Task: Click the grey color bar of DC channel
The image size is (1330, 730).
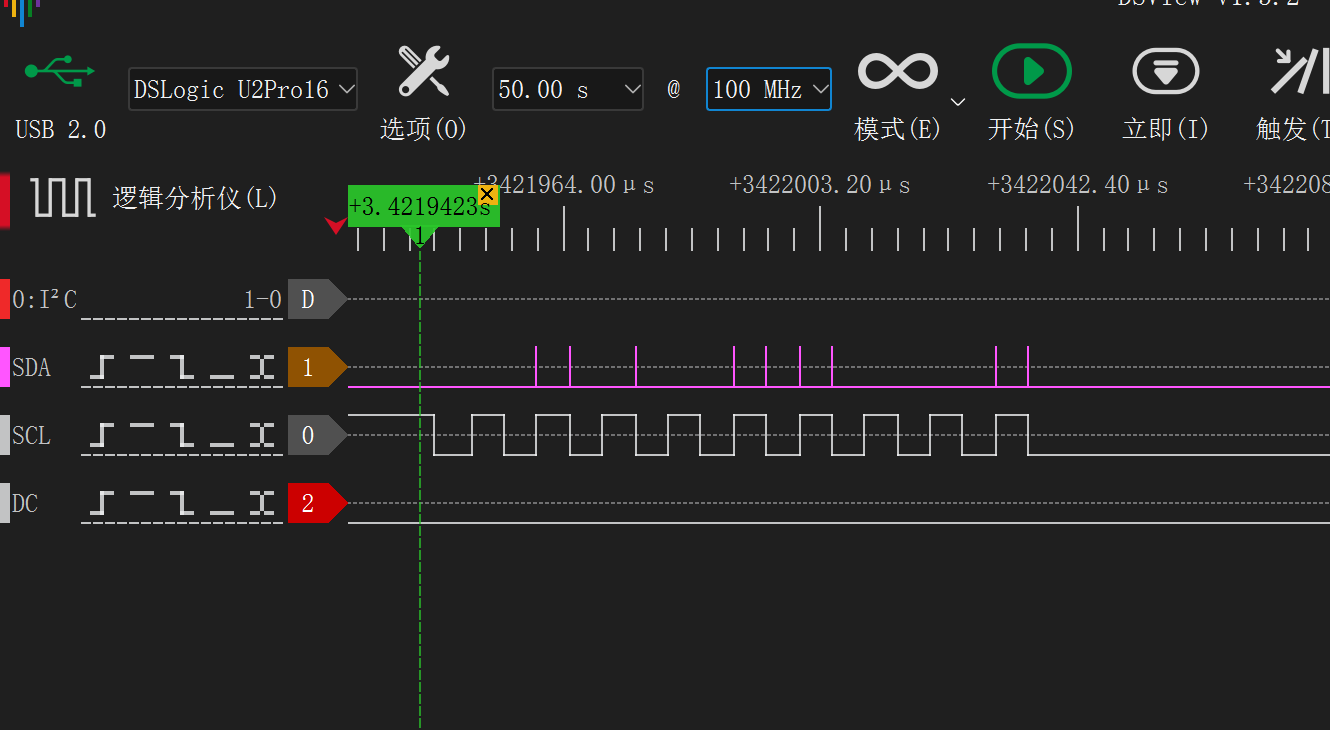Action: [x=4, y=503]
